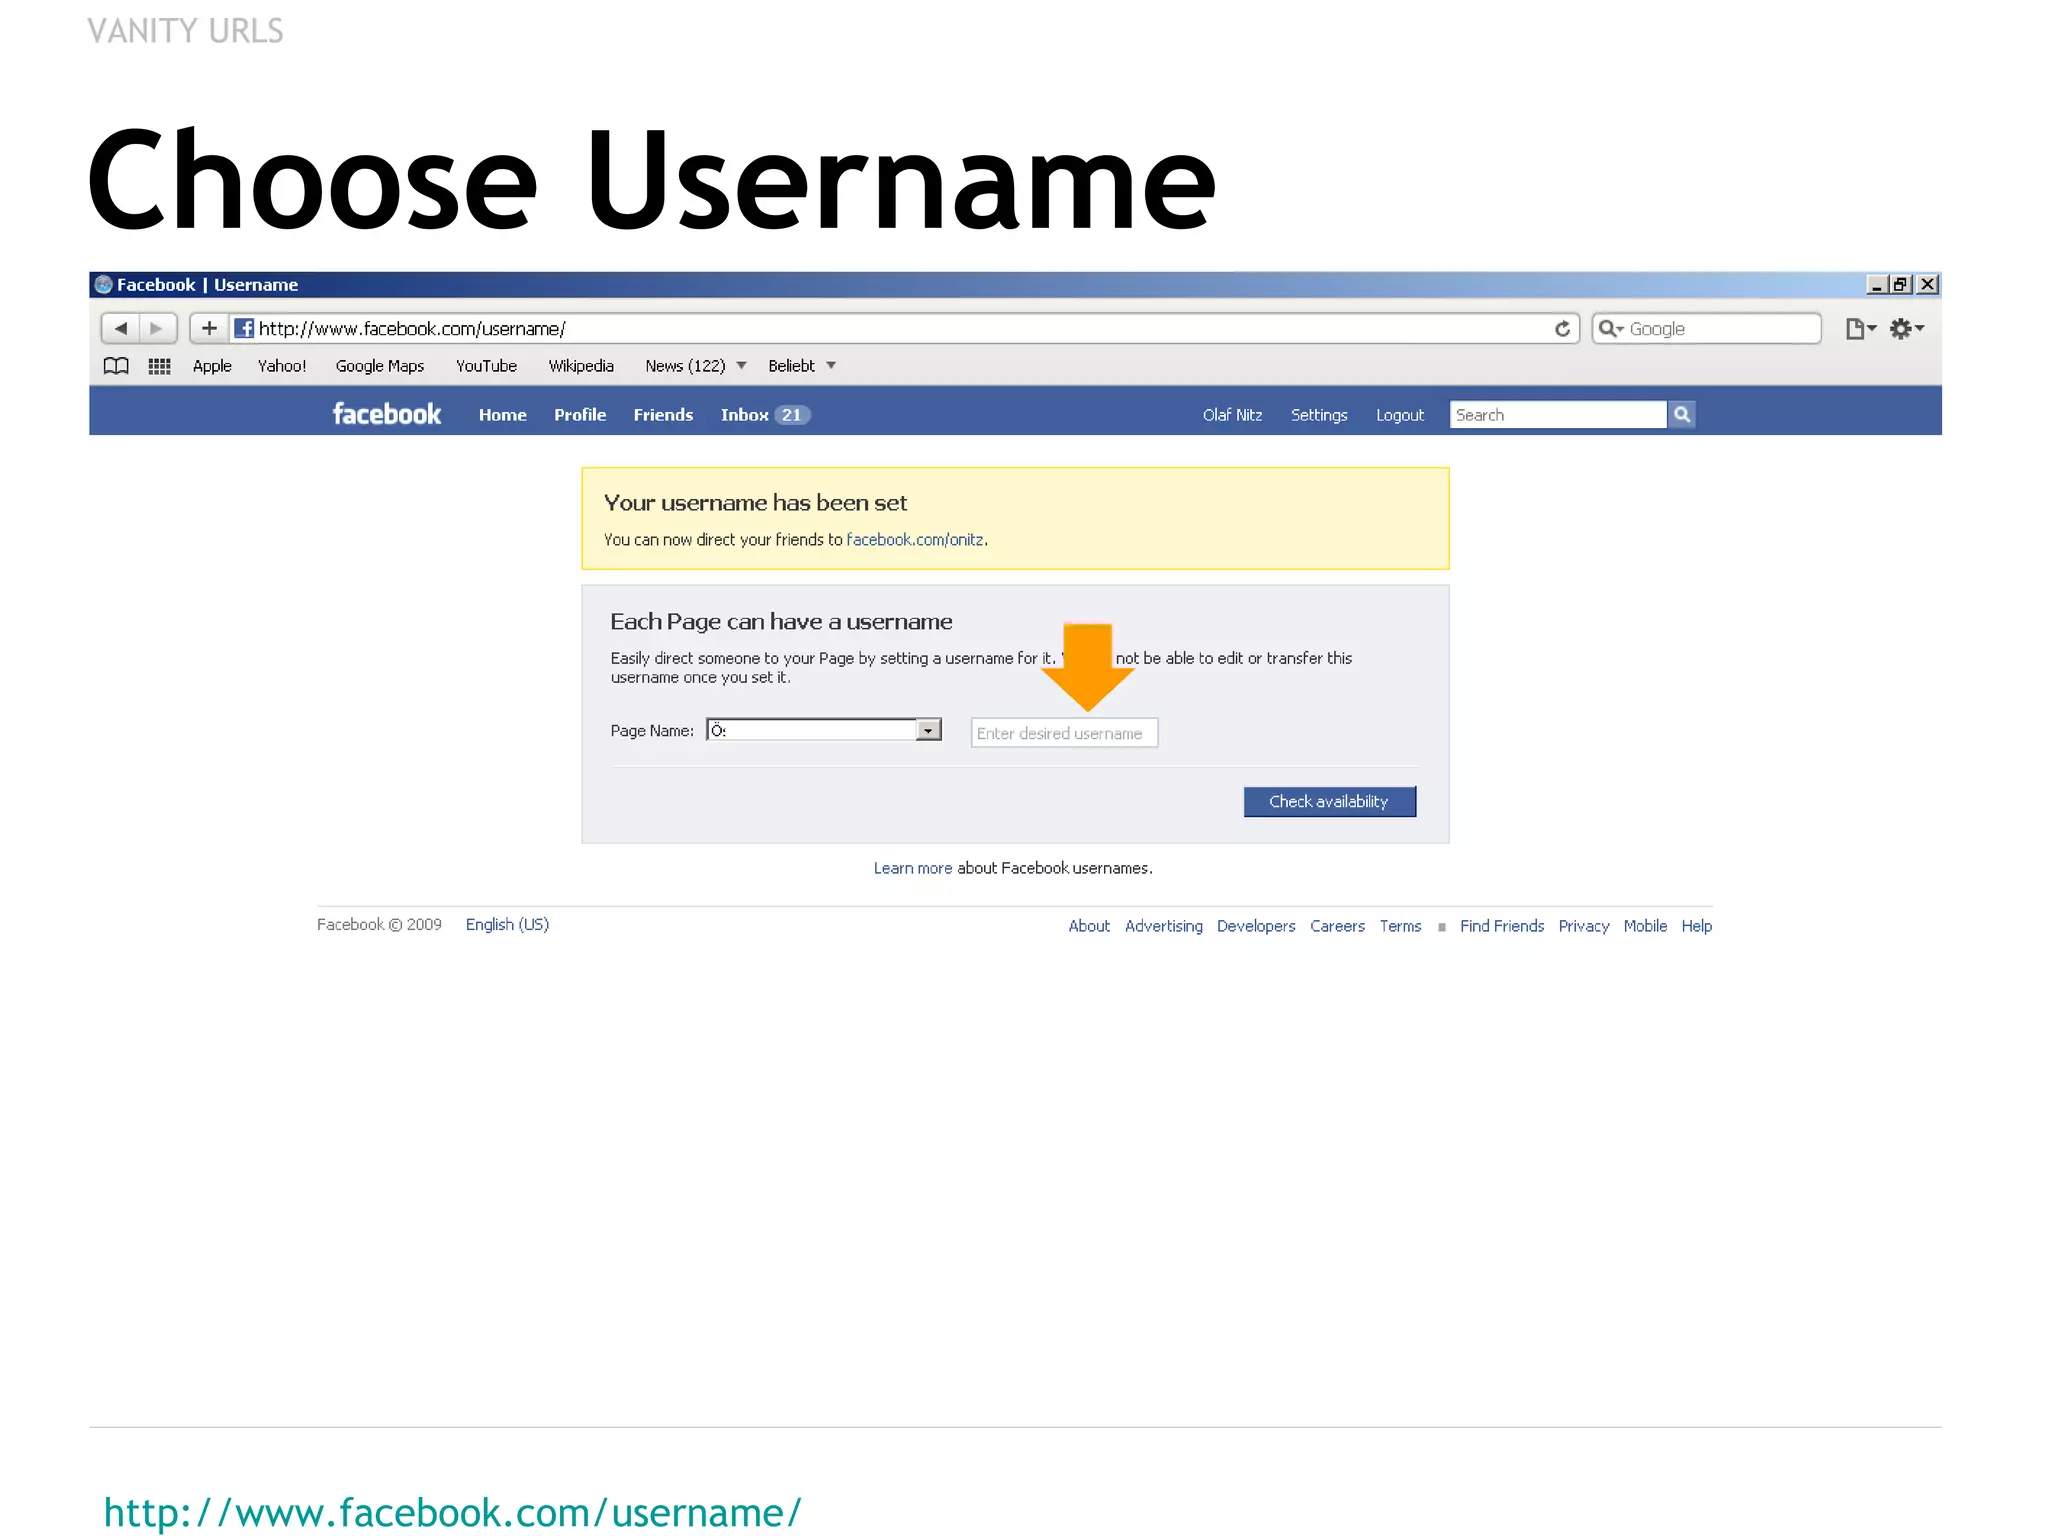Screen dimensions: 2048x1536
Task: Open the YouTube bookmark
Action: pos(486,366)
